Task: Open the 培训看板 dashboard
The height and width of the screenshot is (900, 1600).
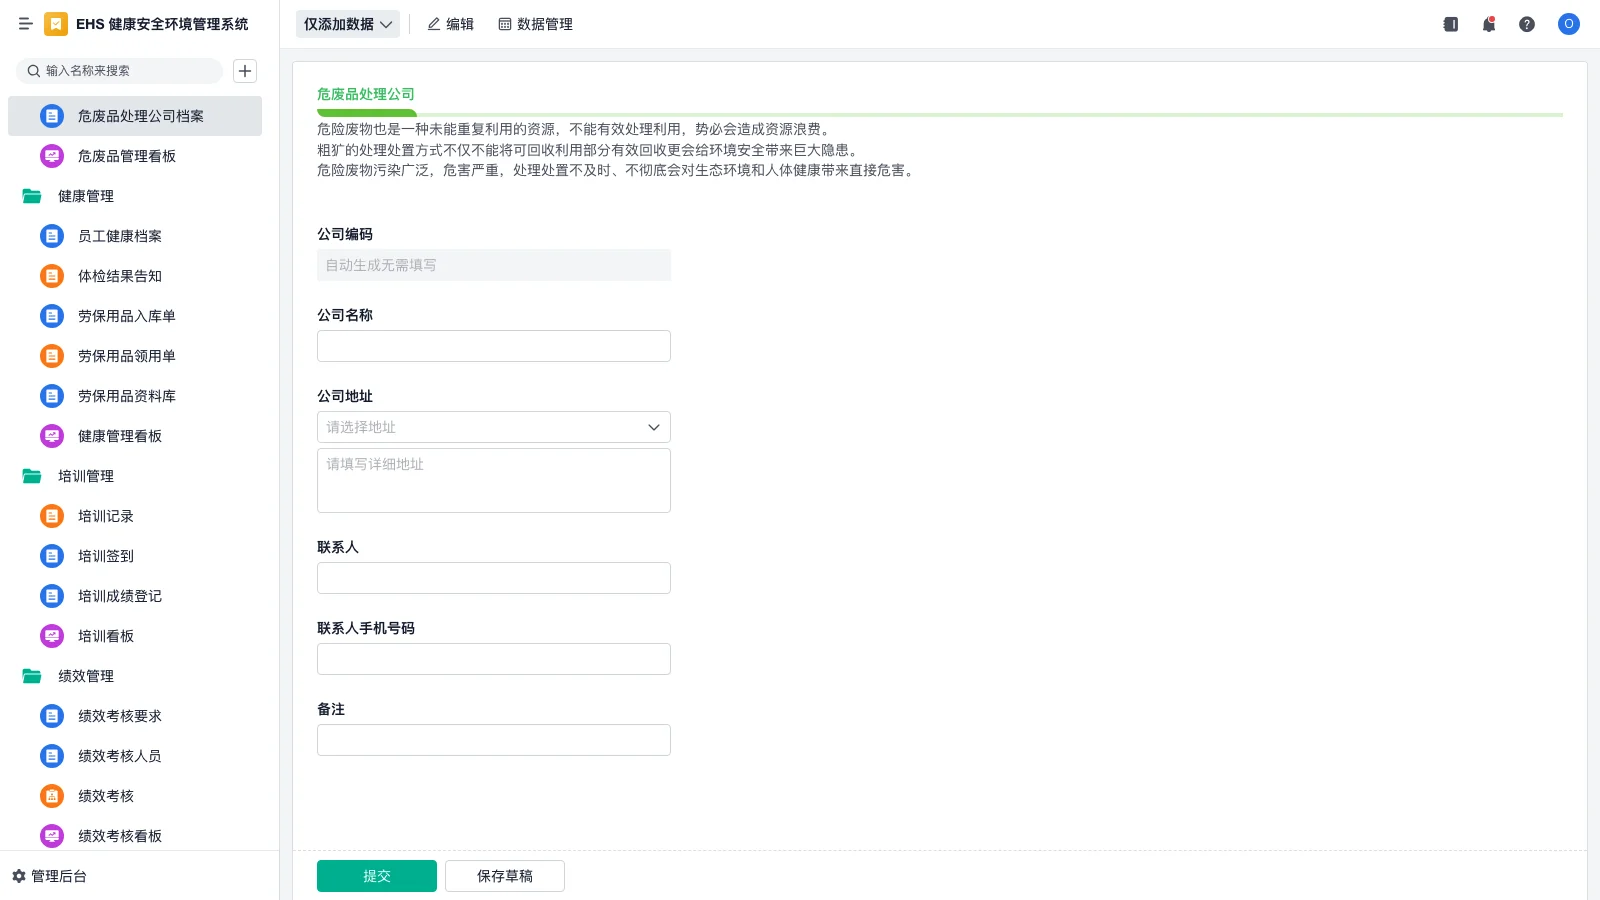Action: pos(104,636)
